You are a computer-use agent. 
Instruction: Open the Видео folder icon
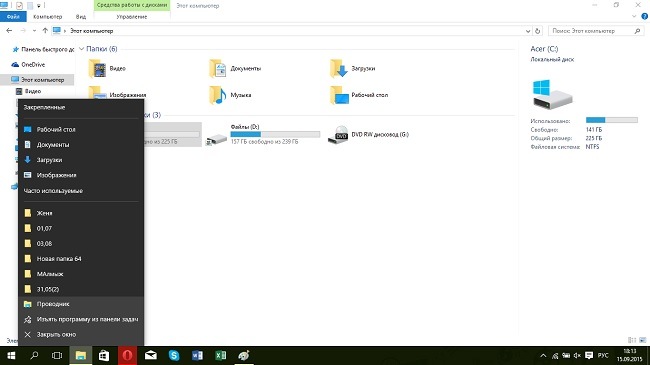pos(98,68)
